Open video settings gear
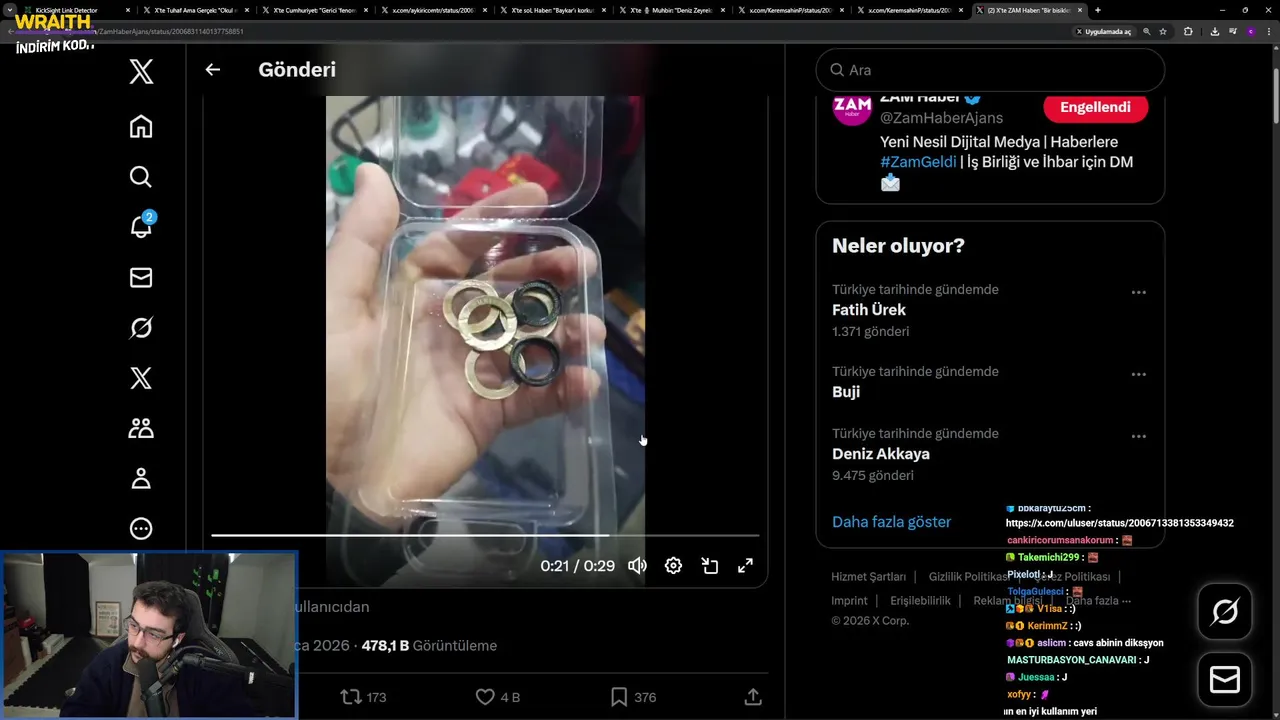The width and height of the screenshot is (1280, 720). [x=673, y=566]
